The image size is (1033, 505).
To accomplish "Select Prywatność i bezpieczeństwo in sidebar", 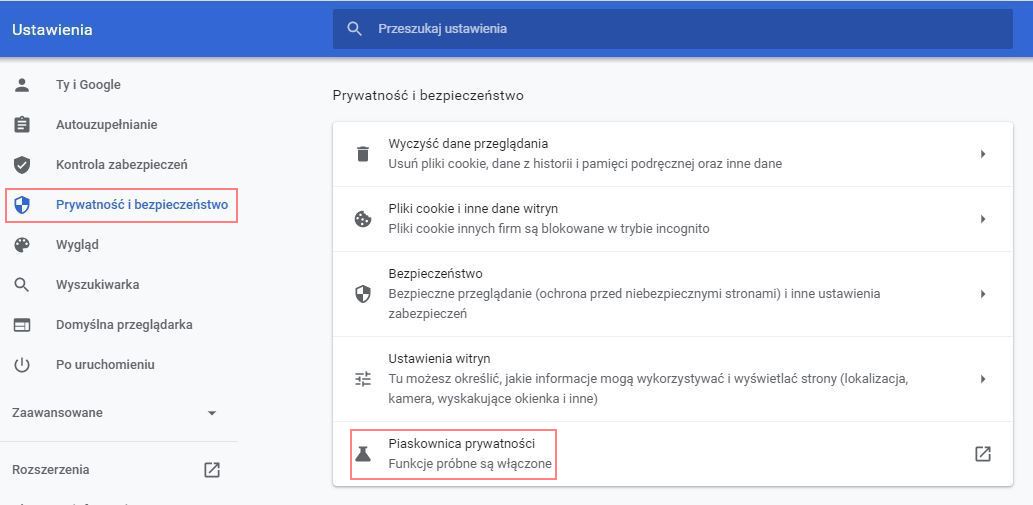I will coord(141,205).
